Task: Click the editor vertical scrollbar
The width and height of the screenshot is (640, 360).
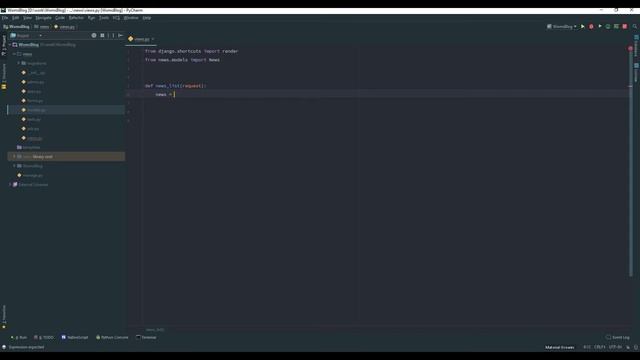Action: coord(631,163)
